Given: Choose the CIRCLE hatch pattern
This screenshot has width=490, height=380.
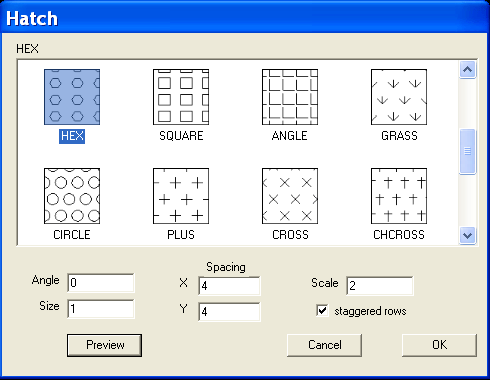Looking at the screenshot, I should click(x=72, y=196).
